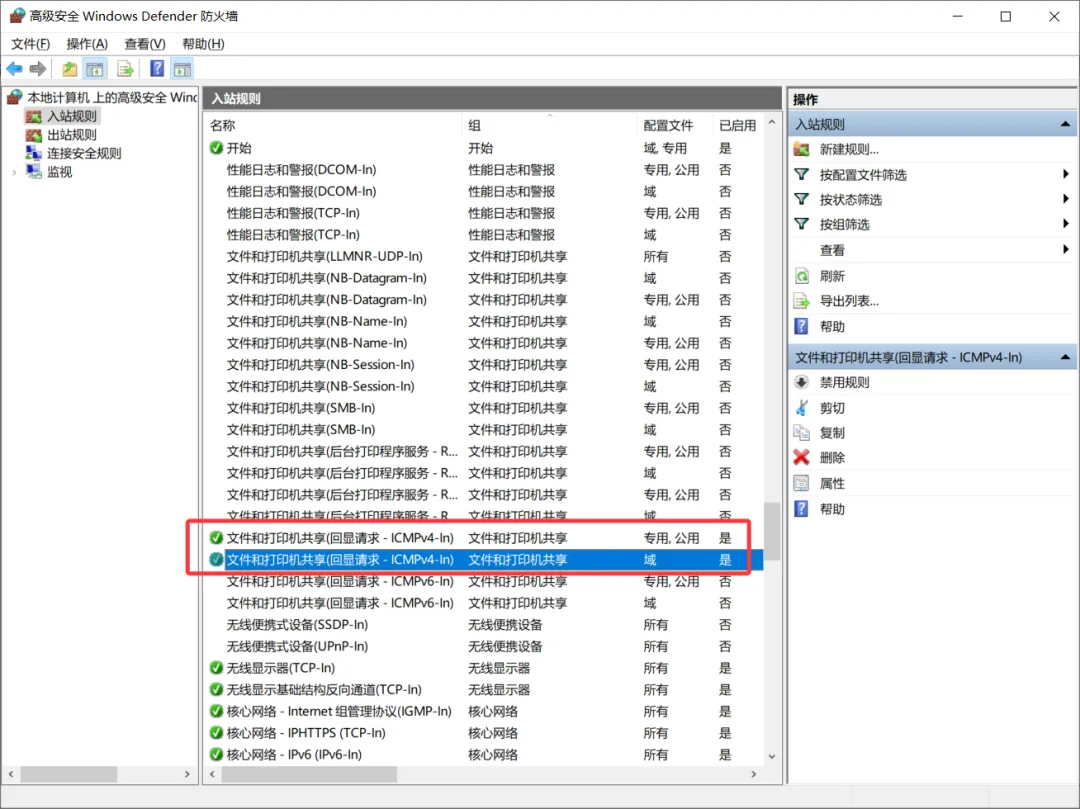Sort by 已启用 column header

click(737, 125)
